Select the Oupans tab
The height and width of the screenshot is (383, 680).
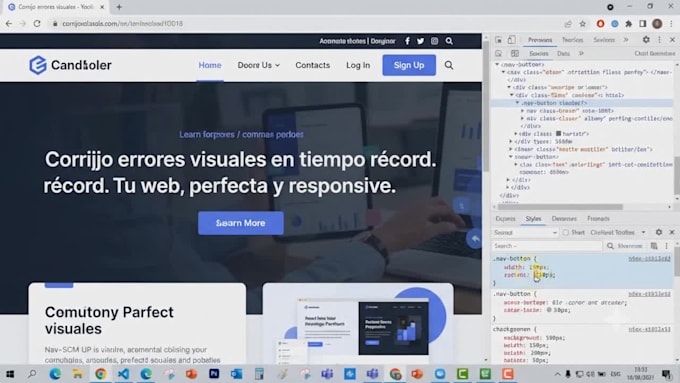tap(506, 219)
